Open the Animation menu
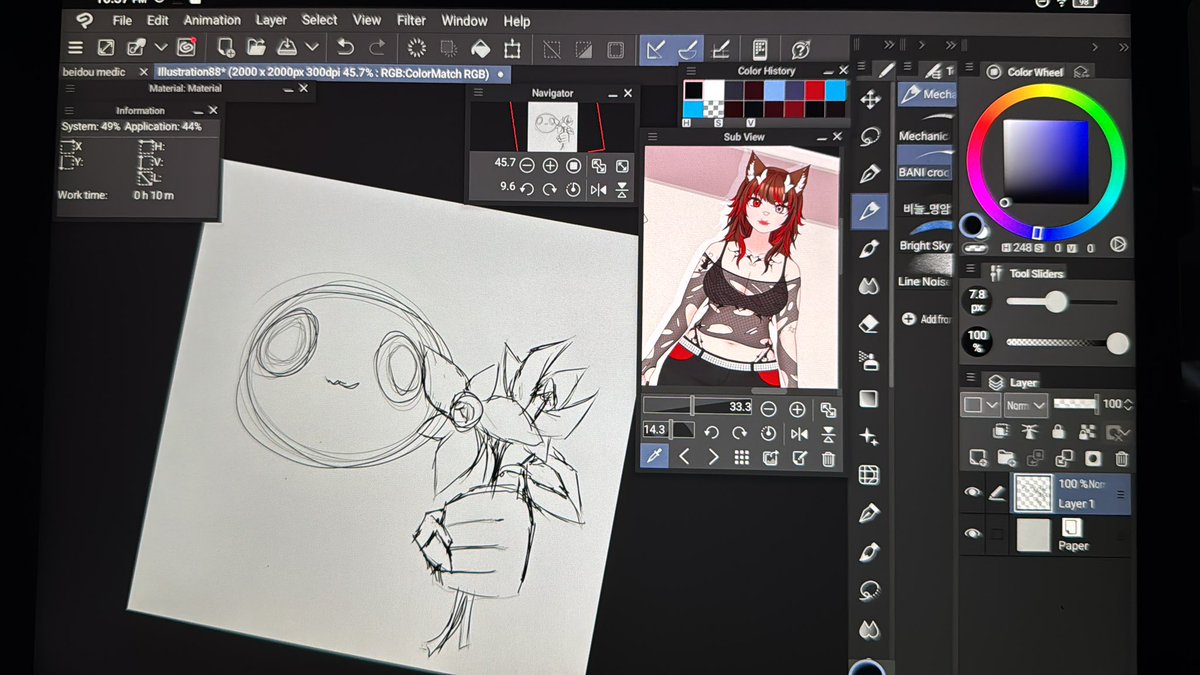This screenshot has width=1200, height=675. pyautogui.click(x=212, y=20)
